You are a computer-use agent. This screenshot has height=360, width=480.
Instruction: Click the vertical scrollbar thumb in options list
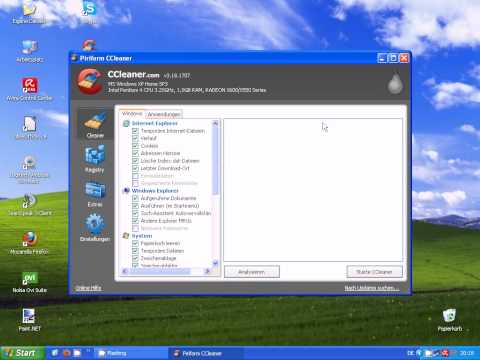coord(215,161)
